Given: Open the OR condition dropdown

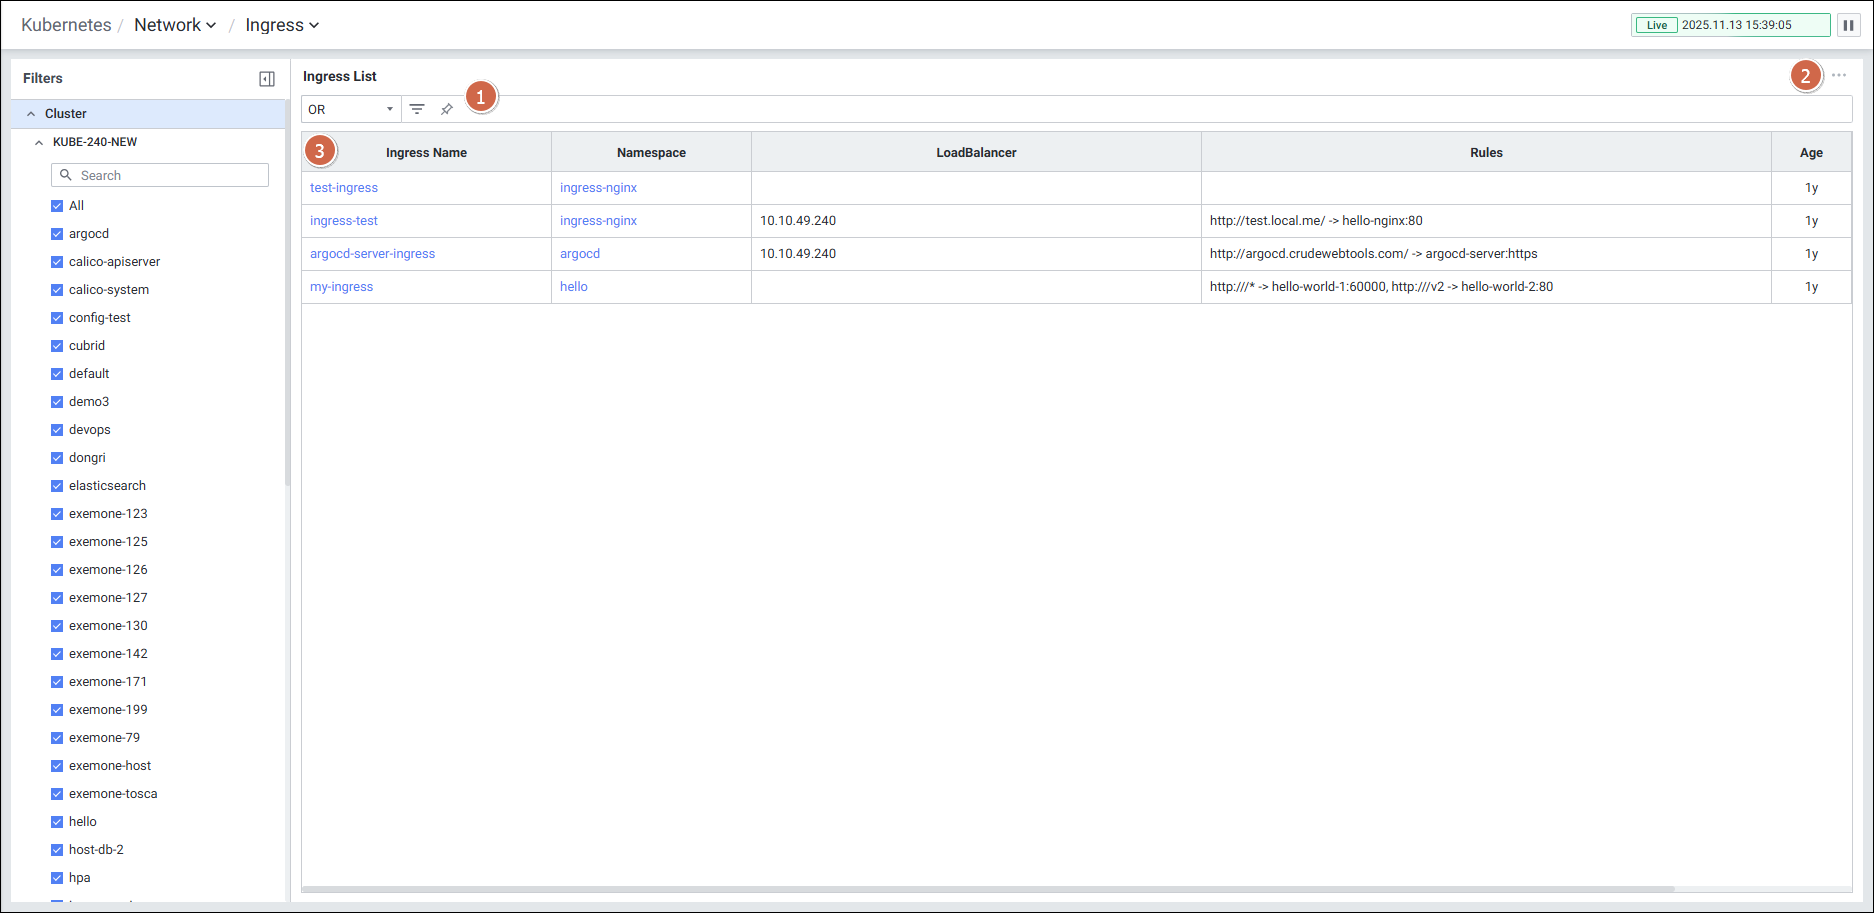Looking at the screenshot, I should coord(351,109).
